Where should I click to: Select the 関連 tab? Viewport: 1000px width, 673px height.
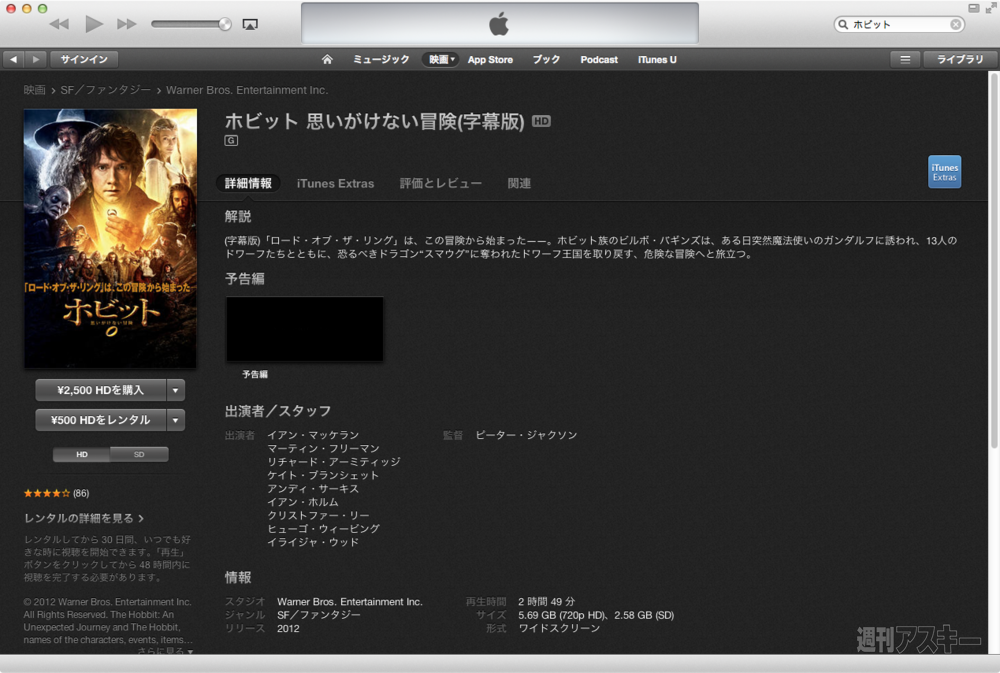click(519, 183)
